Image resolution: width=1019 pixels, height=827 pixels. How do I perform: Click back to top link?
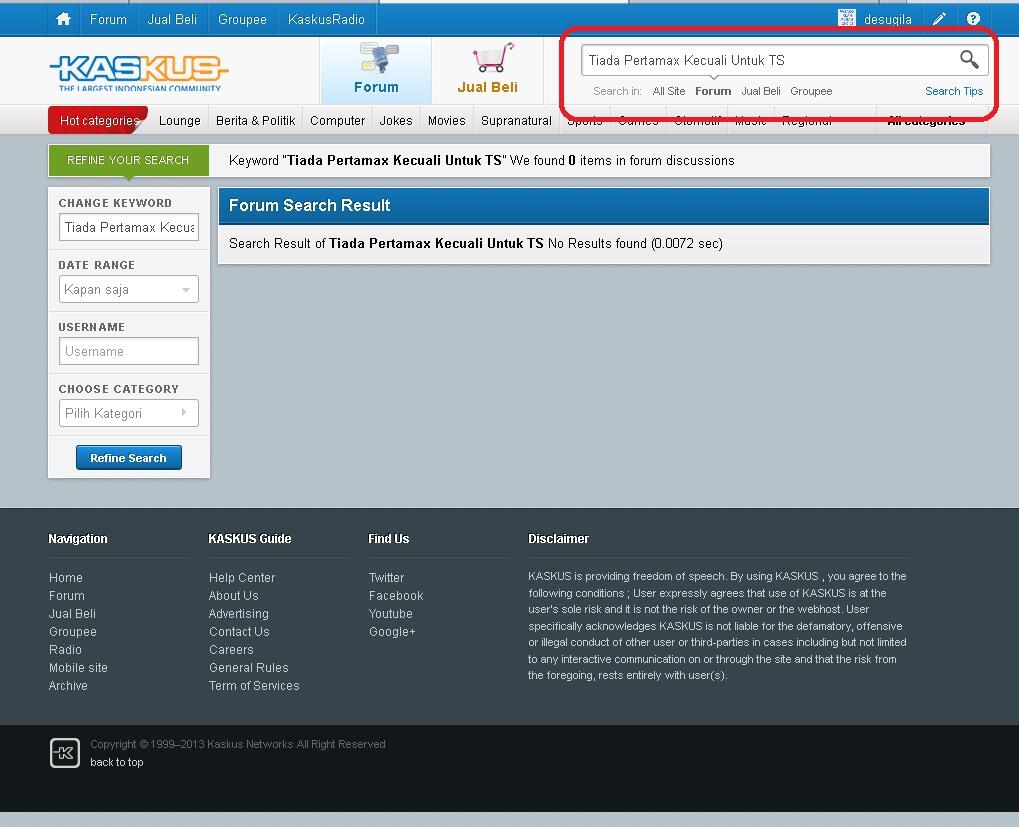(117, 762)
